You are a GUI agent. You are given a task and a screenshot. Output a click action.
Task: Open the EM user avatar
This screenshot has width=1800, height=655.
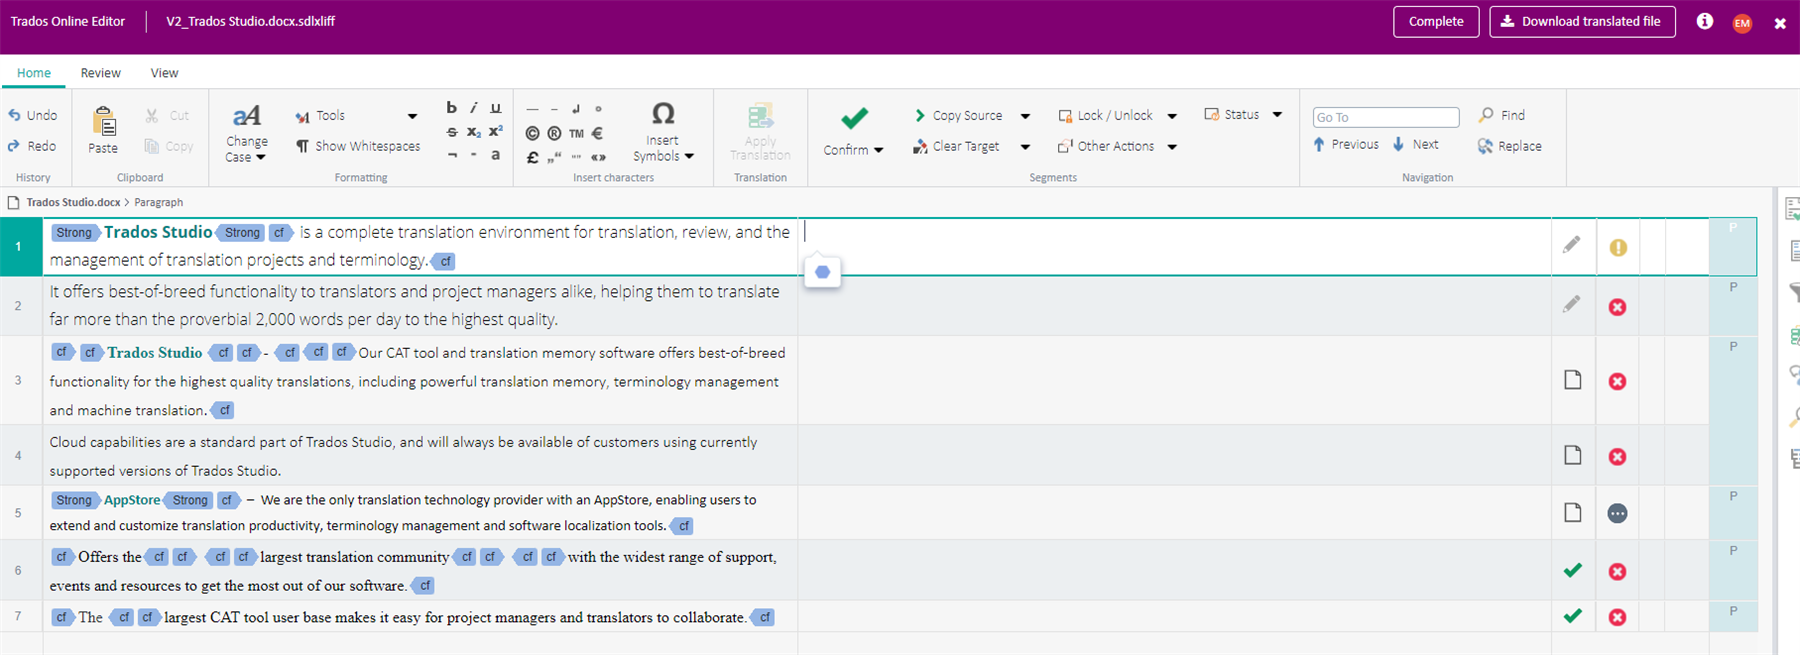click(1742, 23)
